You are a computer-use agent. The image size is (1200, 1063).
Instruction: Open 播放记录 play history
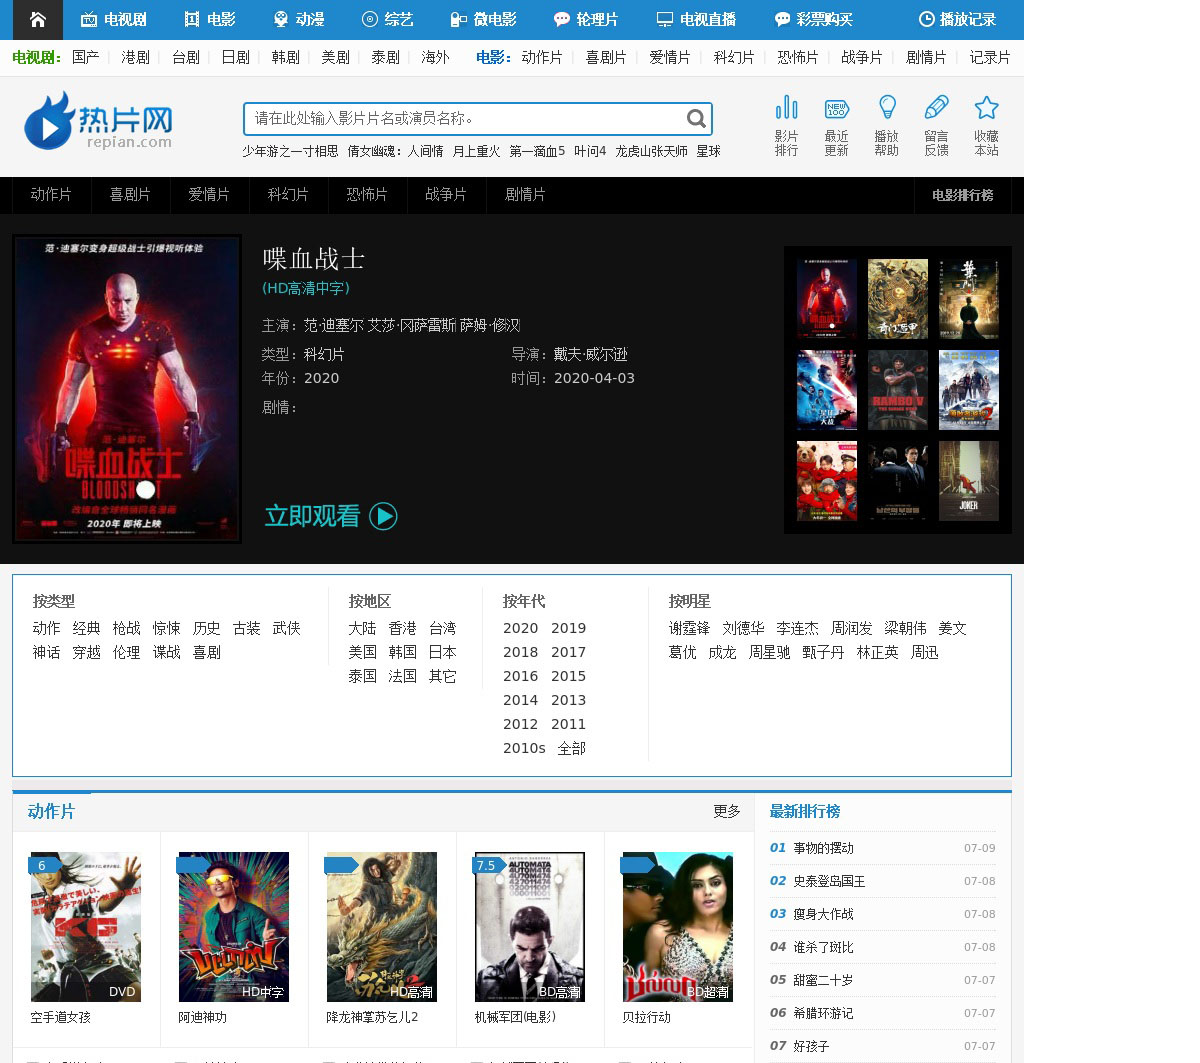pos(957,19)
